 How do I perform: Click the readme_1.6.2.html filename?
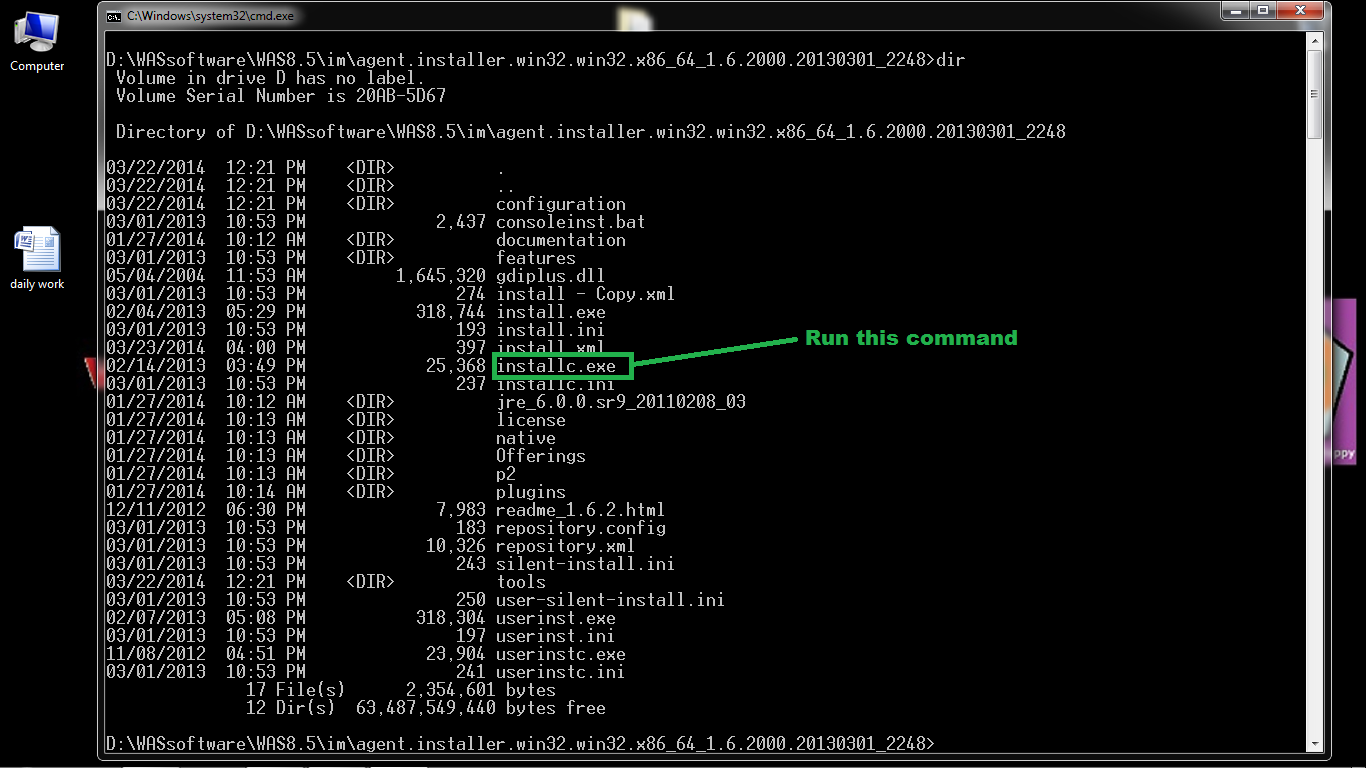tap(581, 510)
